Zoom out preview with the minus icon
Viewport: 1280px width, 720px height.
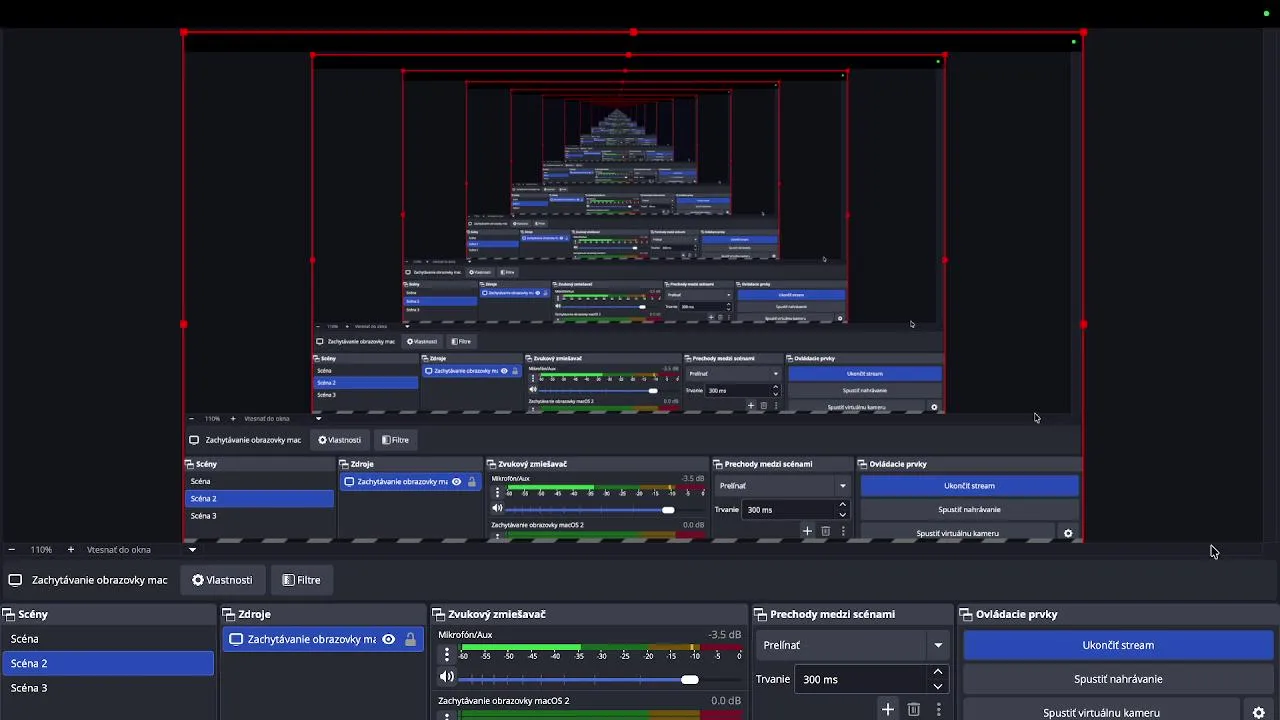tap(11, 549)
